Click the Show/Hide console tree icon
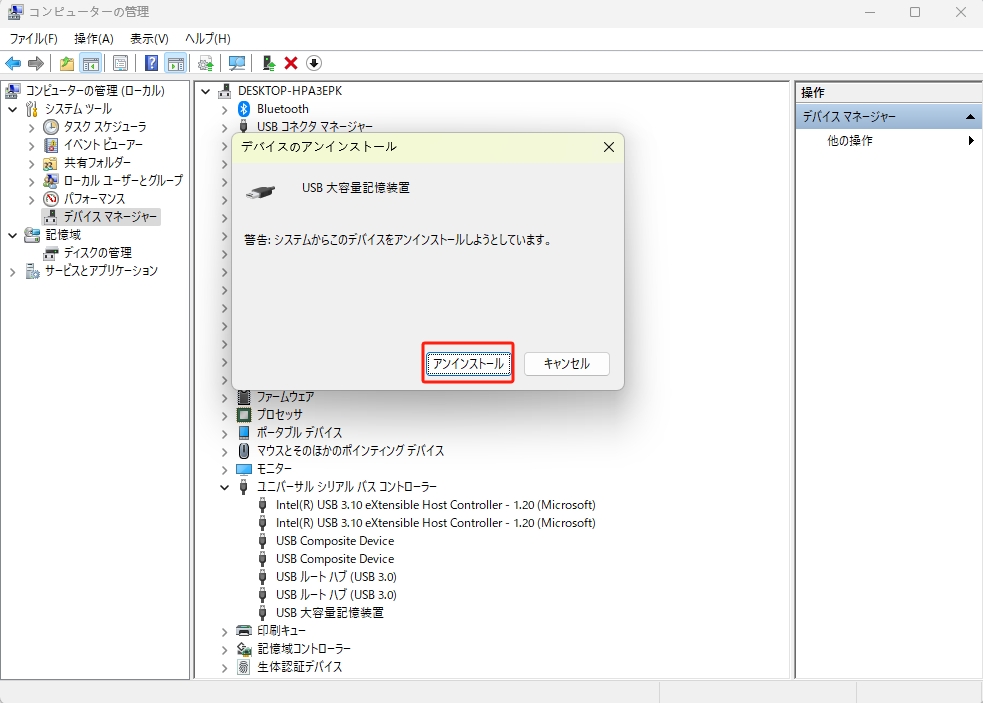Screen dimensions: 983x703 click(91, 63)
